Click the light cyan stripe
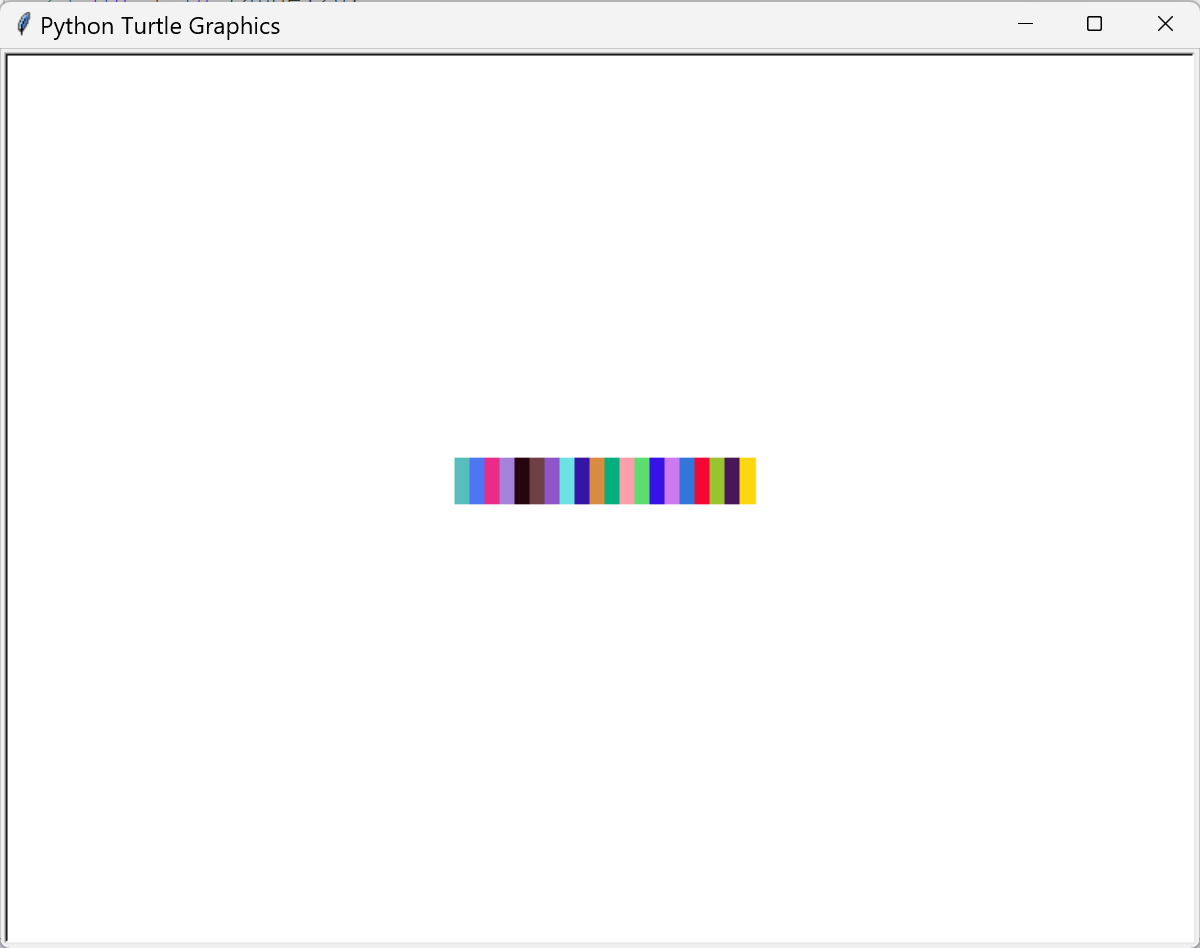Viewport: 1200px width, 948px height. tap(567, 481)
